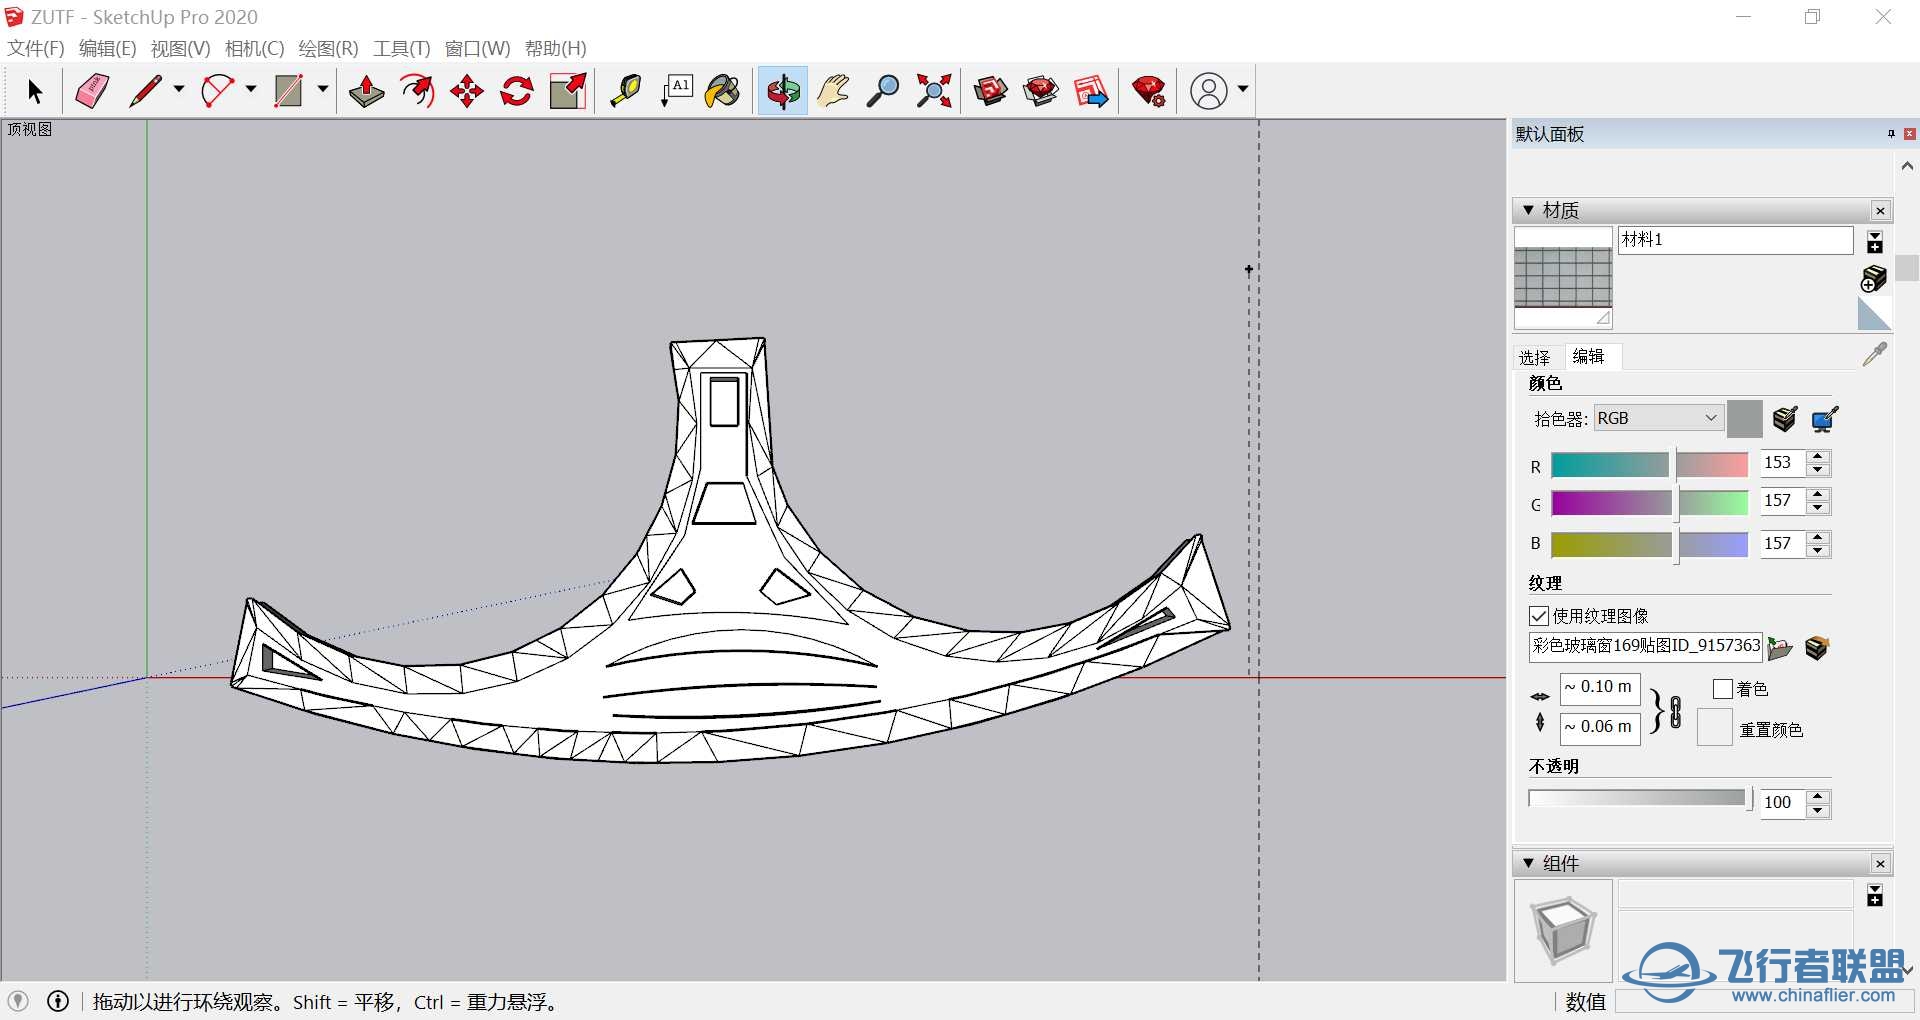Click the 重置颜色 button
Screen dimensions: 1920x1020
(1714, 728)
